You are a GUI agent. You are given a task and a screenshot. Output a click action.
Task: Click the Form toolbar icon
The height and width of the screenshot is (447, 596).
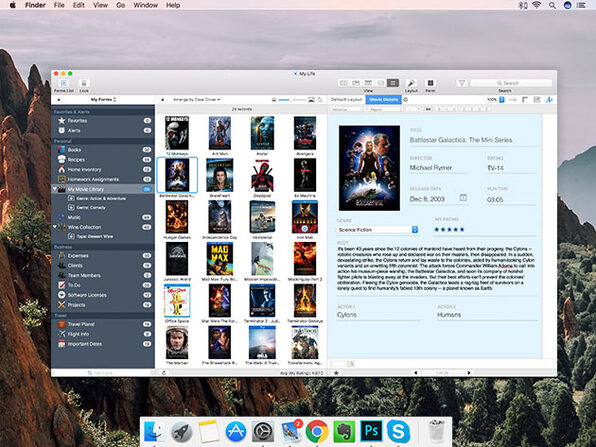[x=430, y=83]
